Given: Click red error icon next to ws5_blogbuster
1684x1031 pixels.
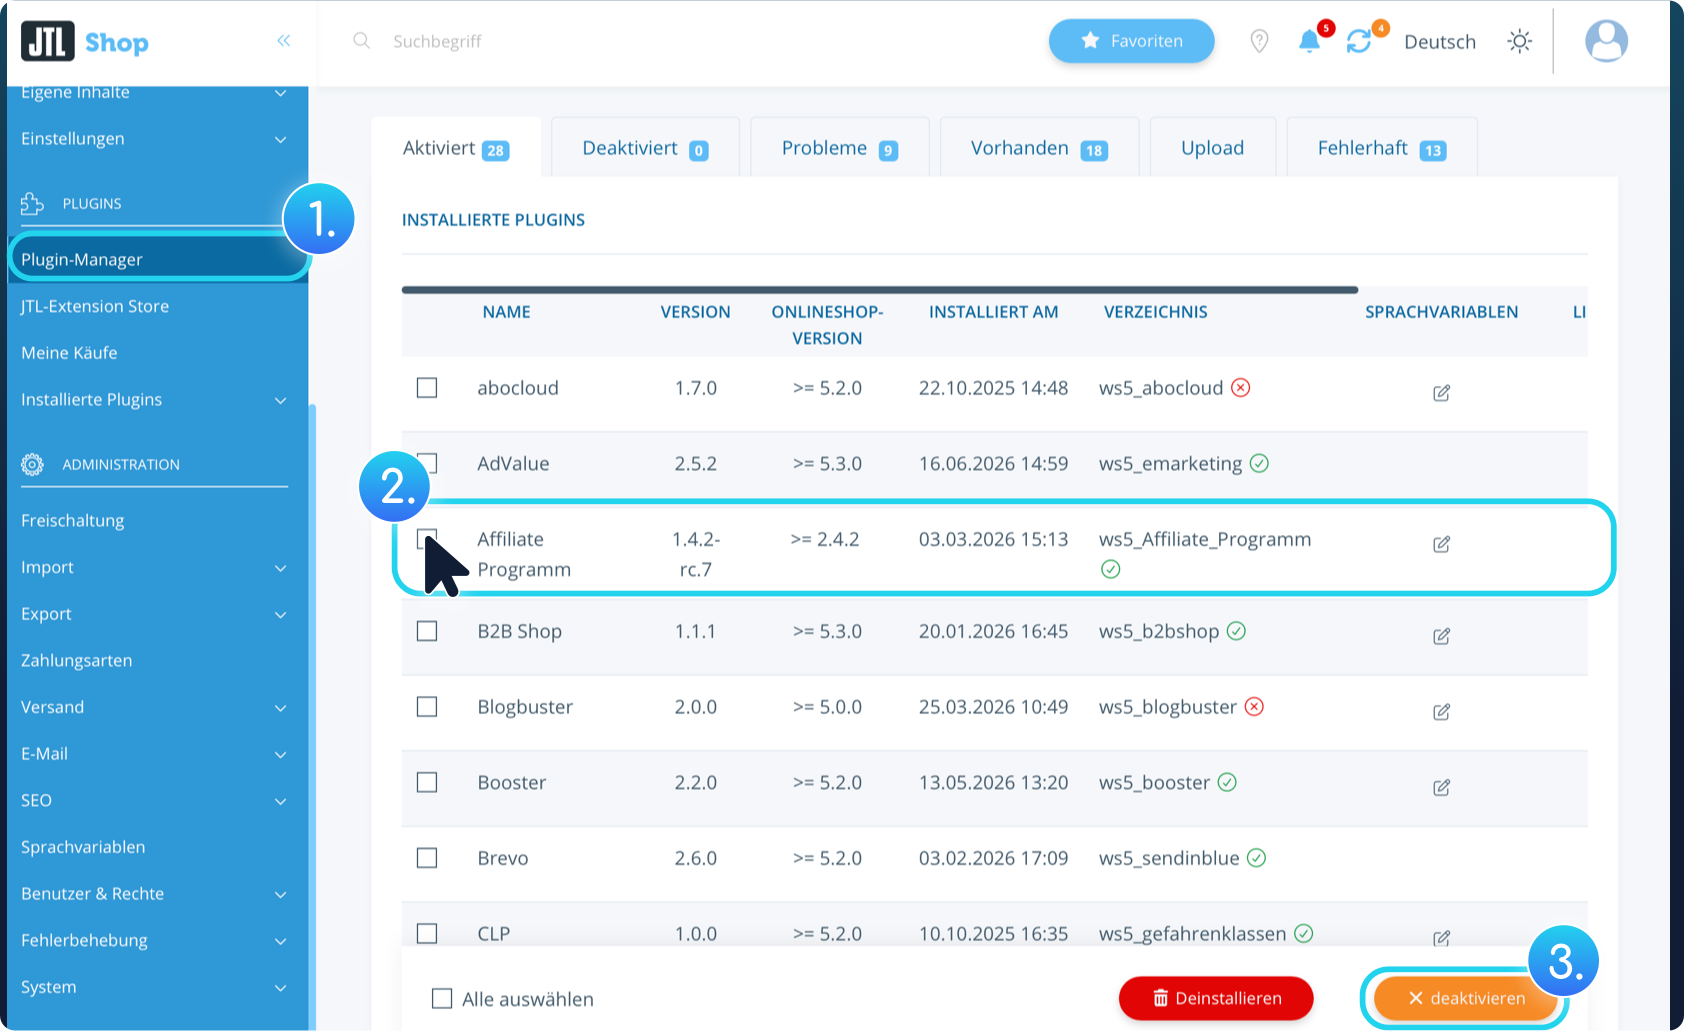Looking at the screenshot, I should point(1254,706).
